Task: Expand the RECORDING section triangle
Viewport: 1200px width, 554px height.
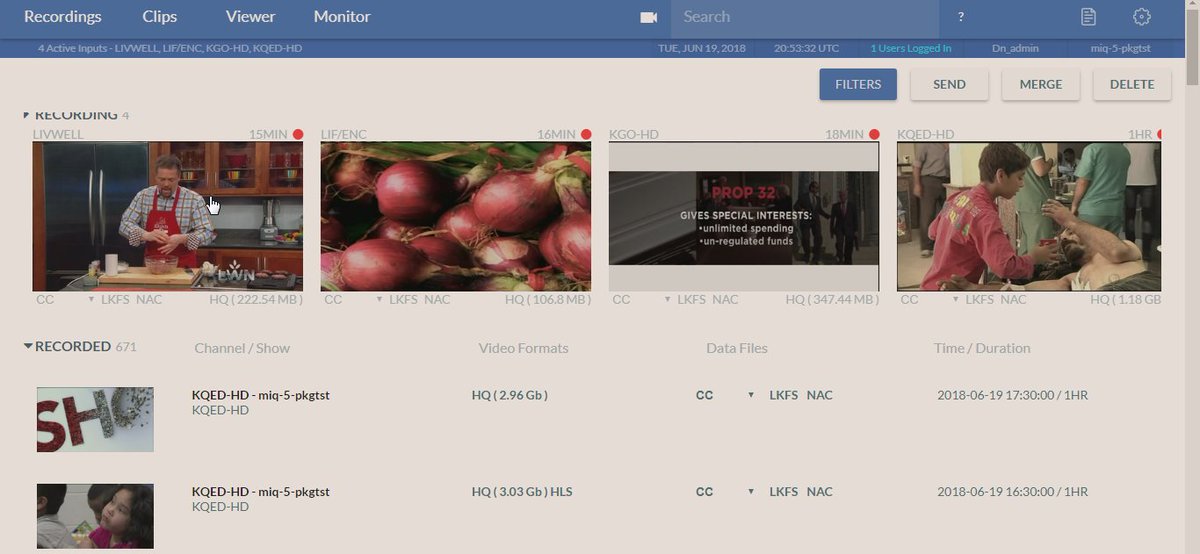Action: (x=27, y=115)
